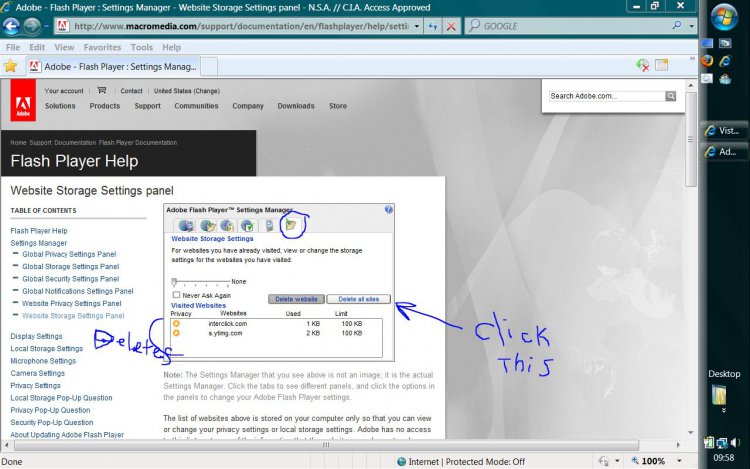This screenshot has width=750, height=469.
Task: Click Show Desktop quick launch icon
Action: pos(707,43)
